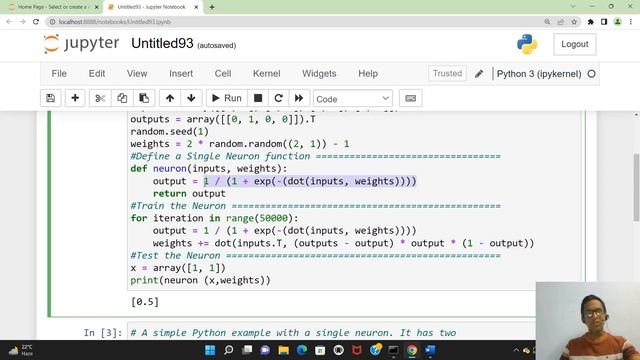Click the 'return output' line

(189, 193)
